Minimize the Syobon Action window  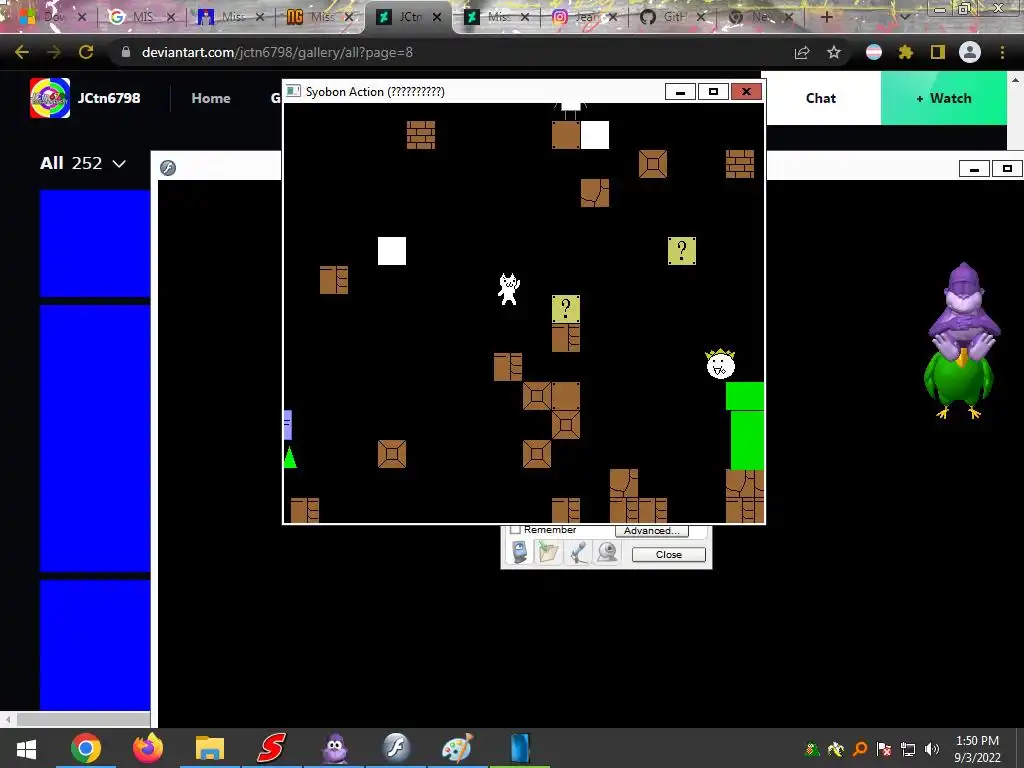[680, 92]
